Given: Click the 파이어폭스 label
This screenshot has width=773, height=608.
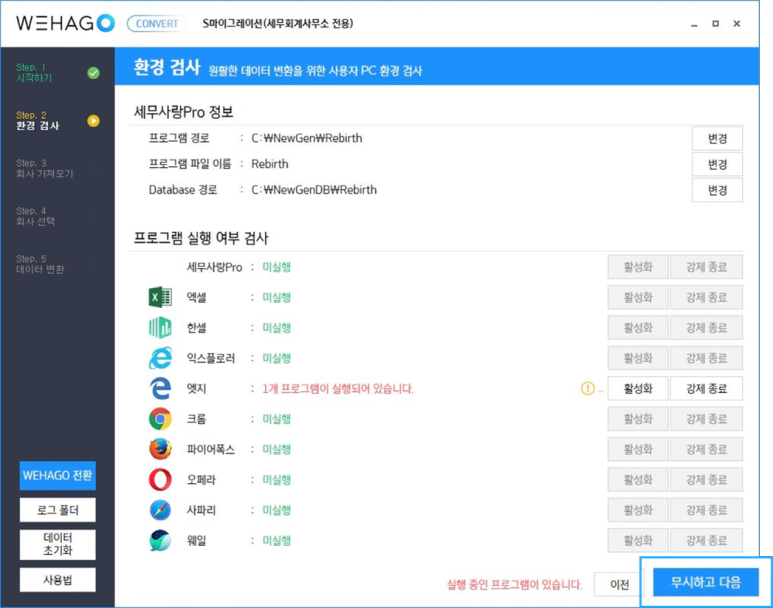Looking at the screenshot, I should click(211, 449).
